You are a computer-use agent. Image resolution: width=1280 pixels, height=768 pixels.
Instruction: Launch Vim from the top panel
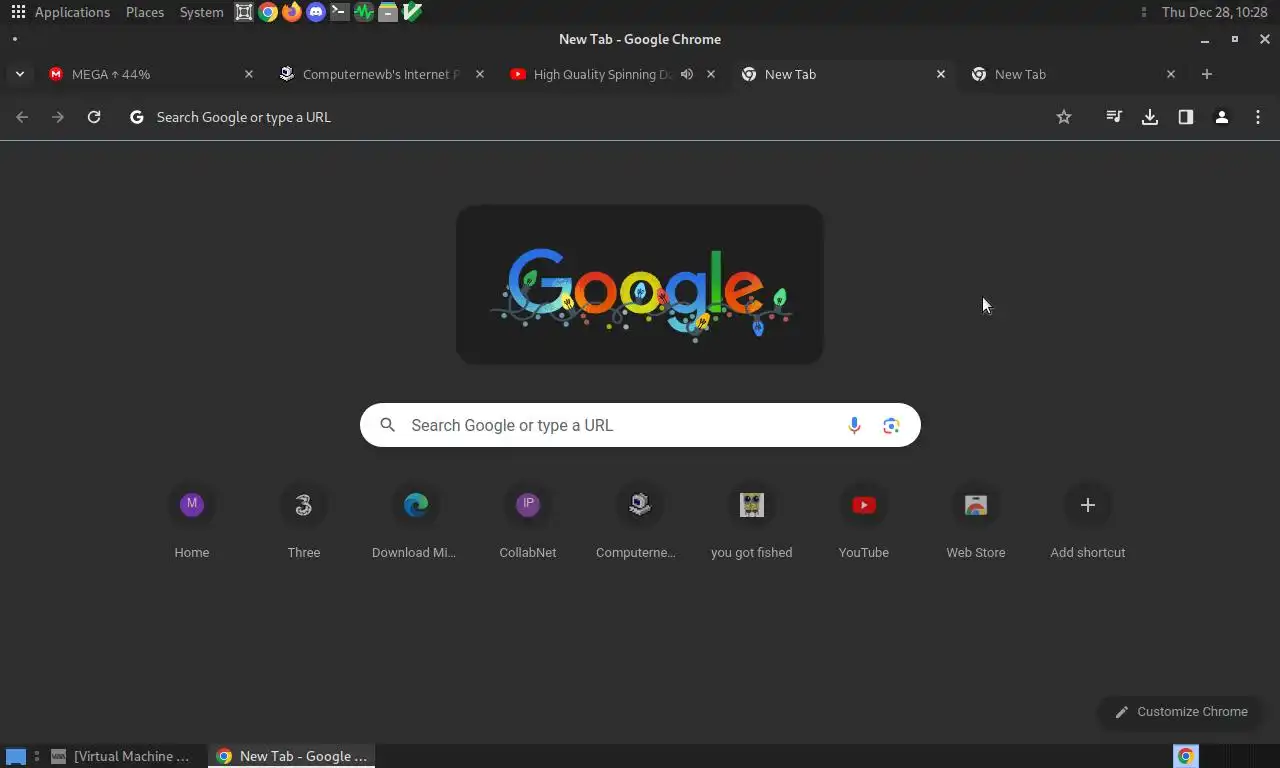(412, 12)
